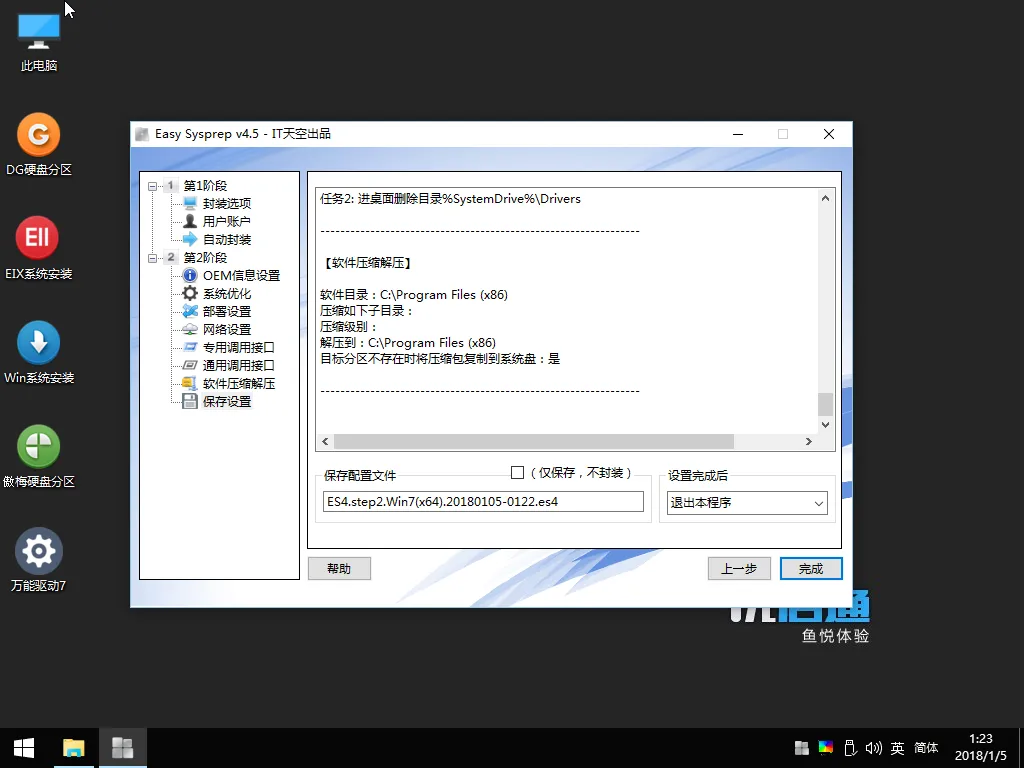This screenshot has height=768, width=1024.
Task: Select the 傲梅硬盘分区 desktop icon
Action: coord(39,456)
